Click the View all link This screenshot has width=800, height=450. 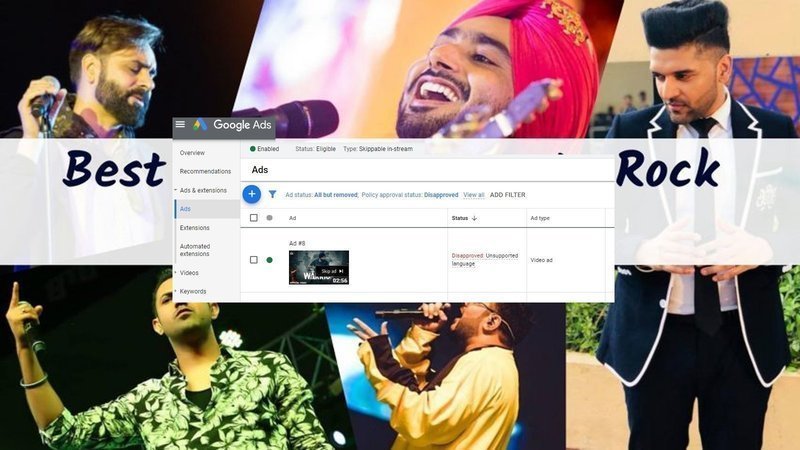[x=473, y=195]
